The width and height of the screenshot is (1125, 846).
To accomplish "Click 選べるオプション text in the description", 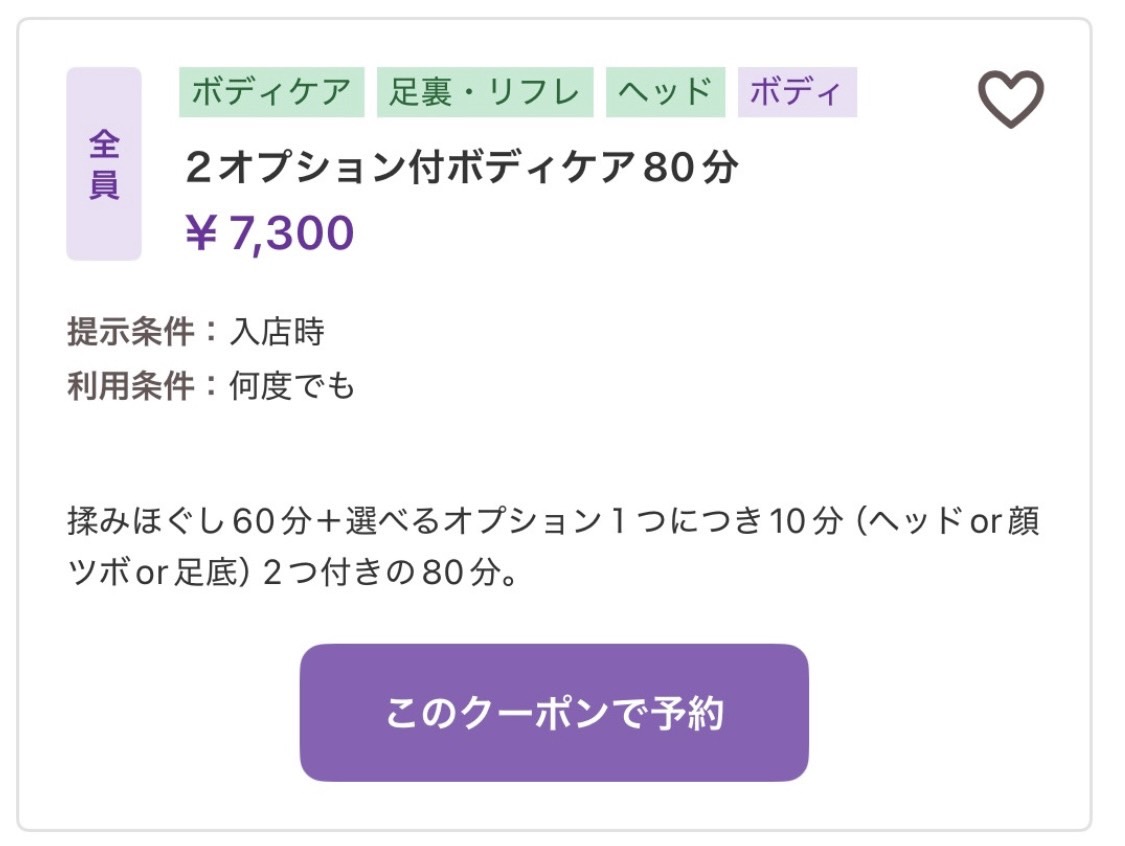I will coord(474,521).
